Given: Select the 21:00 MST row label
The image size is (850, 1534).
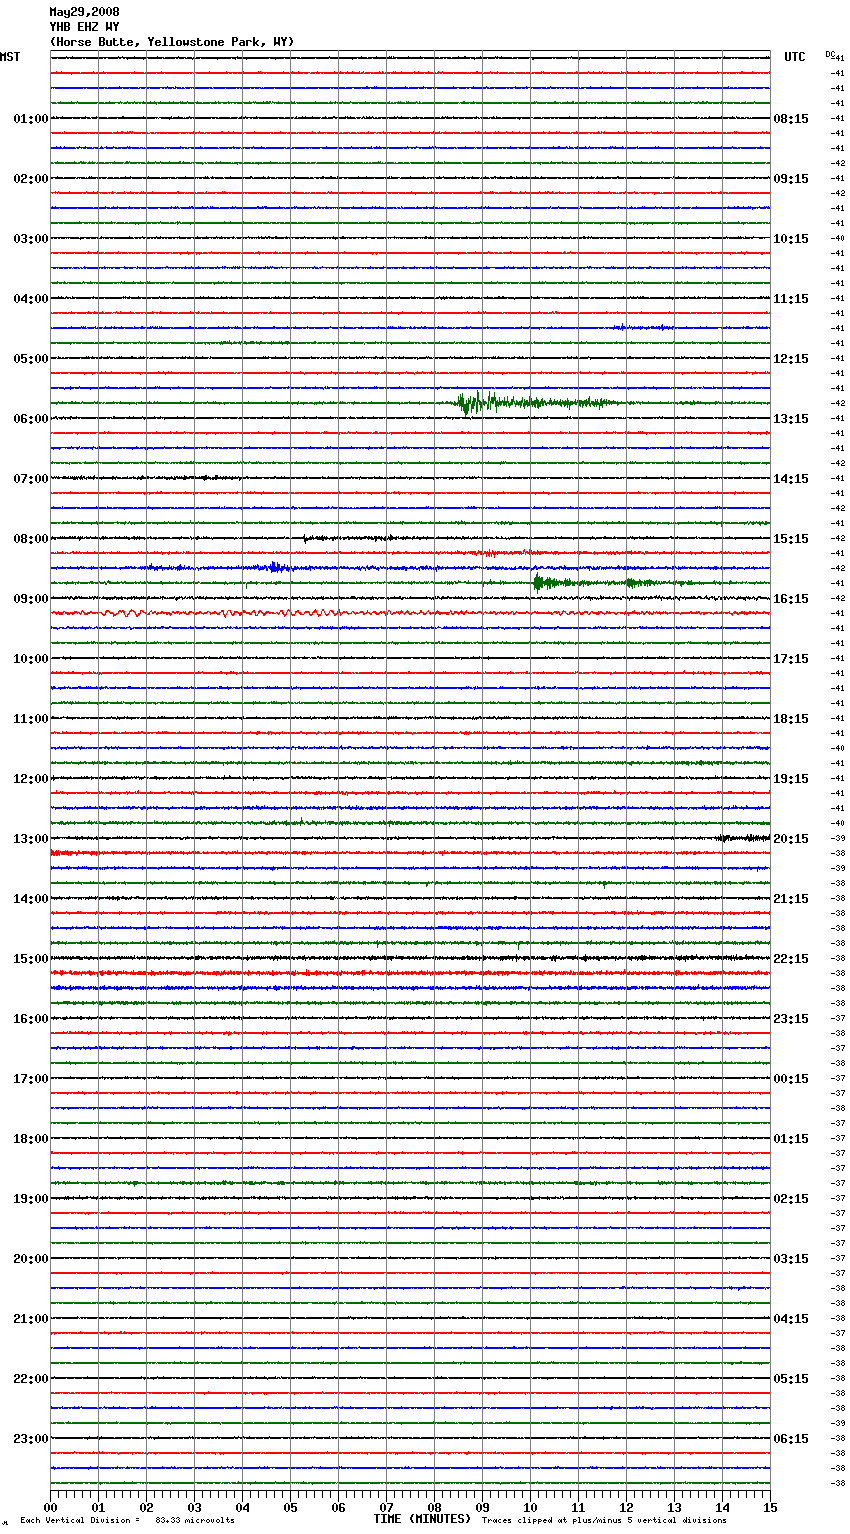Looking at the screenshot, I should coord(31,1319).
